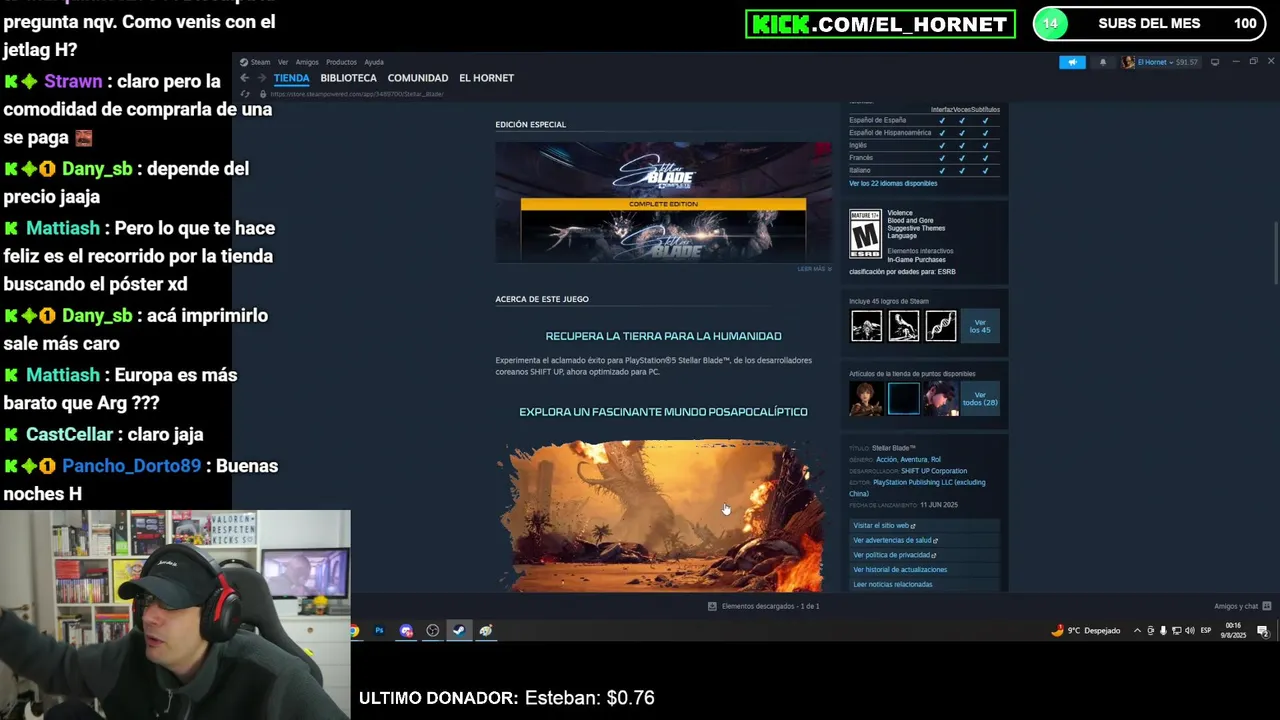Open PlayStation Publishing LLC publisher link
Image resolution: width=1280 pixels, height=720 pixels.
tap(917, 488)
